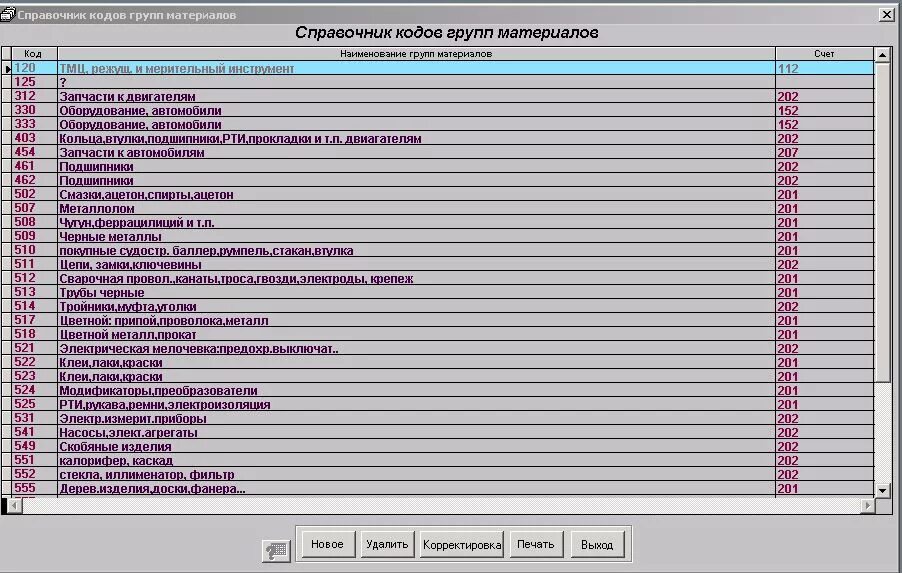Select row РТИ,рукава,ремни,электроизоляция
Screen dimensions: 902x573
(442, 404)
